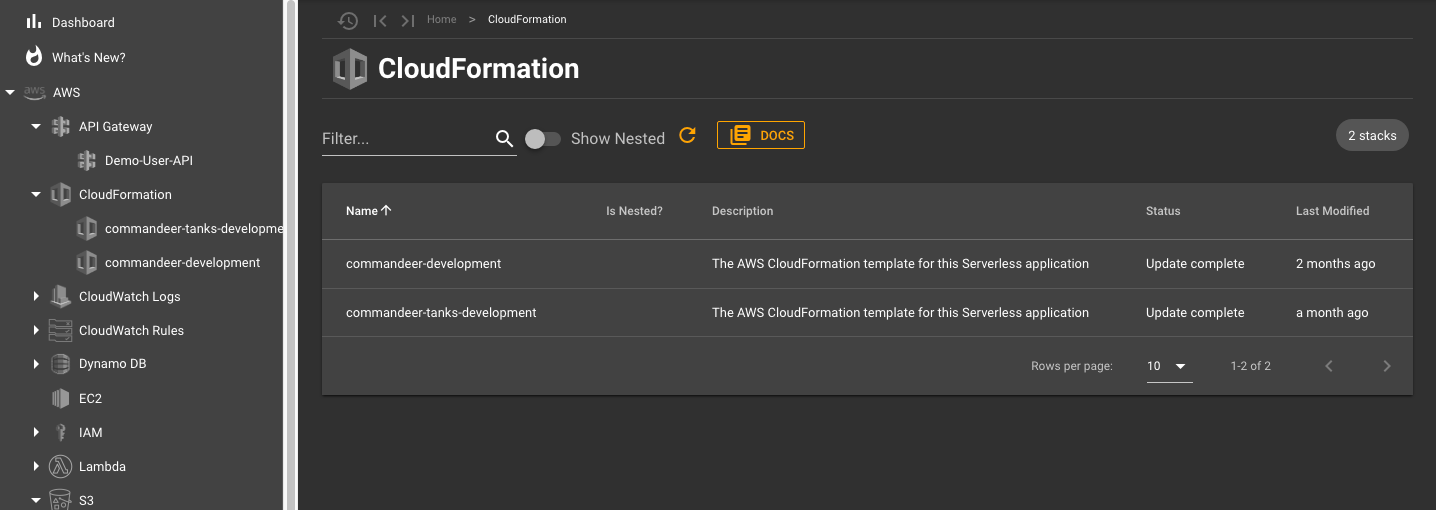Click the API Gateway service icon

[61, 126]
